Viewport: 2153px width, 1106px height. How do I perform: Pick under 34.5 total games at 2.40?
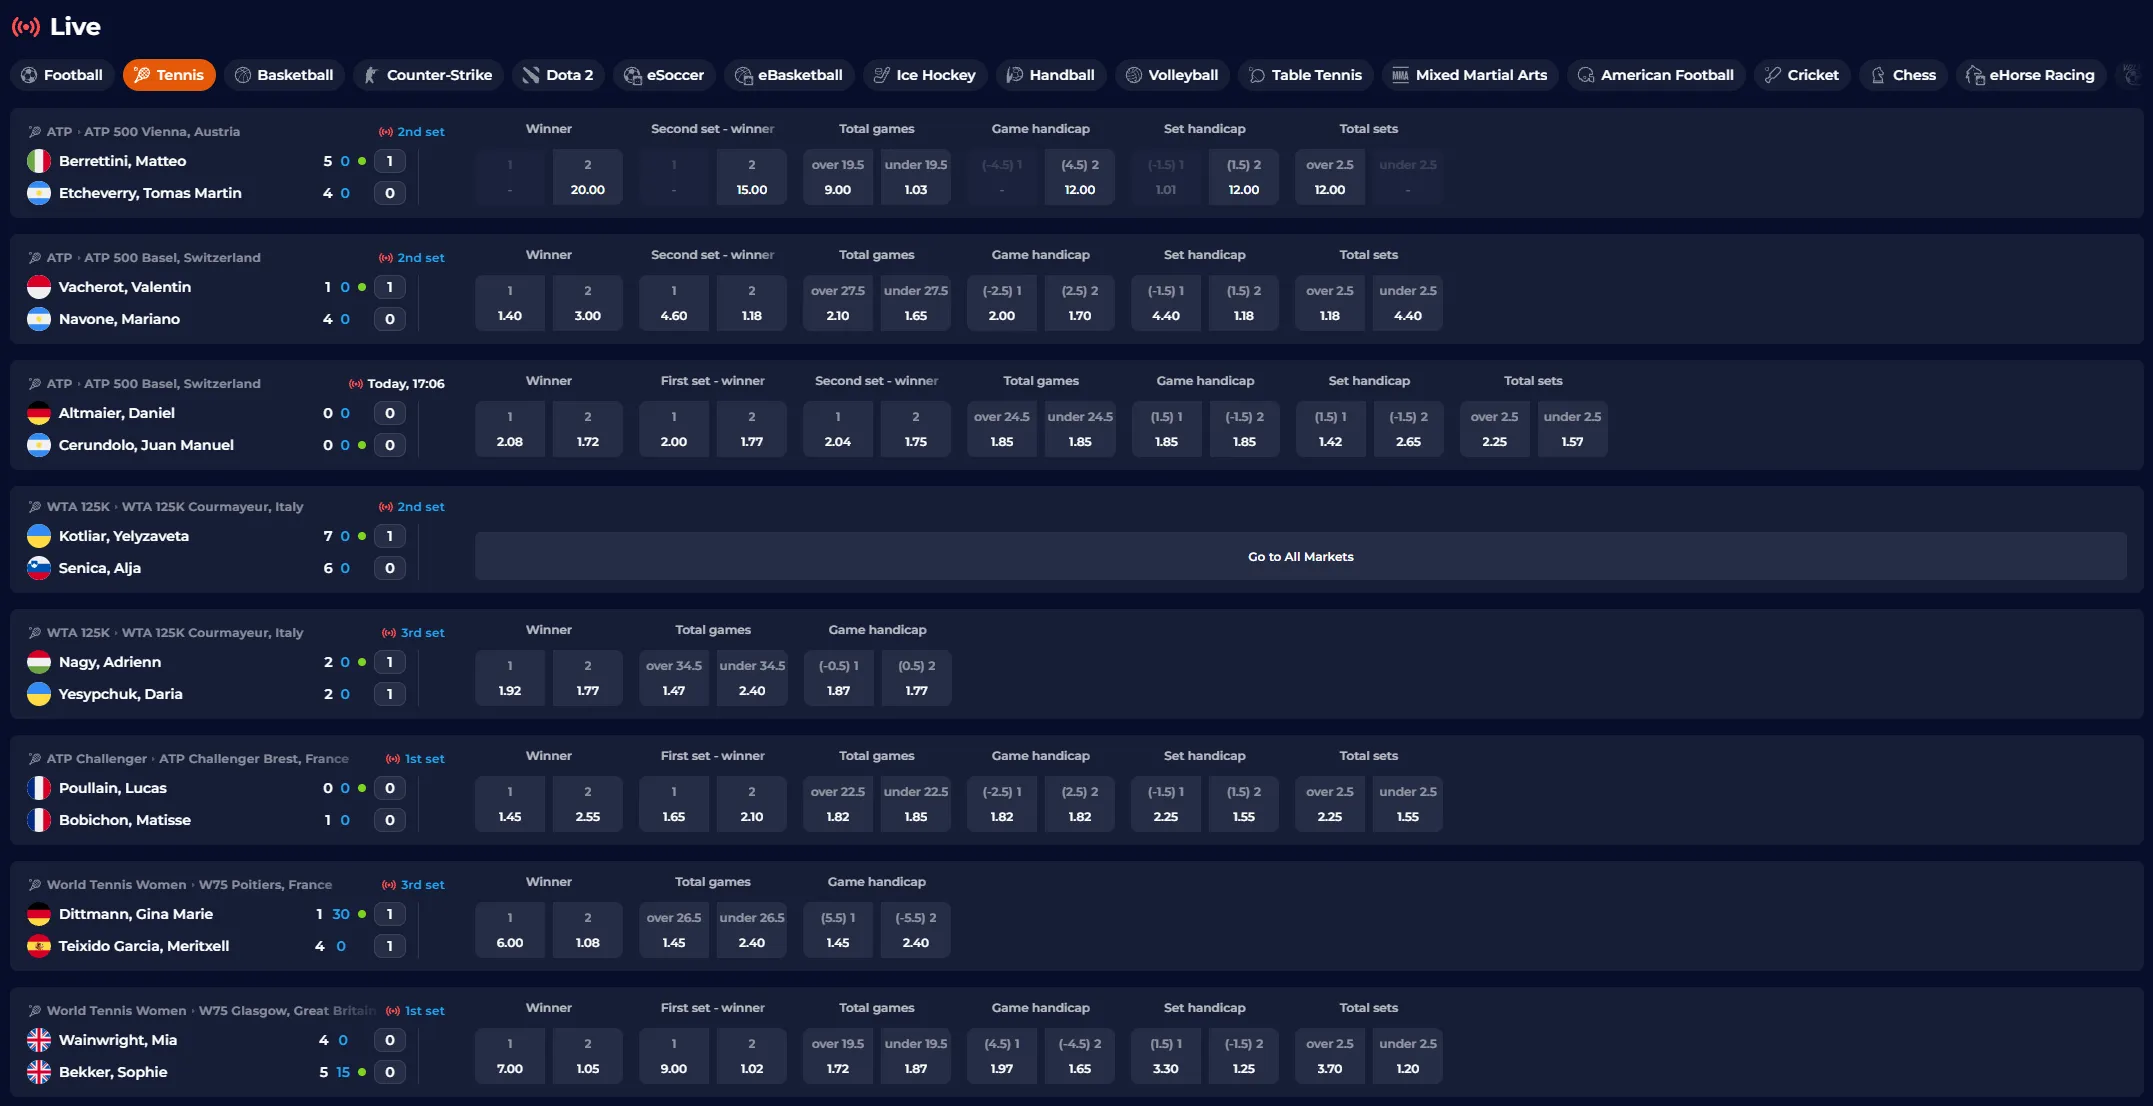click(x=752, y=678)
